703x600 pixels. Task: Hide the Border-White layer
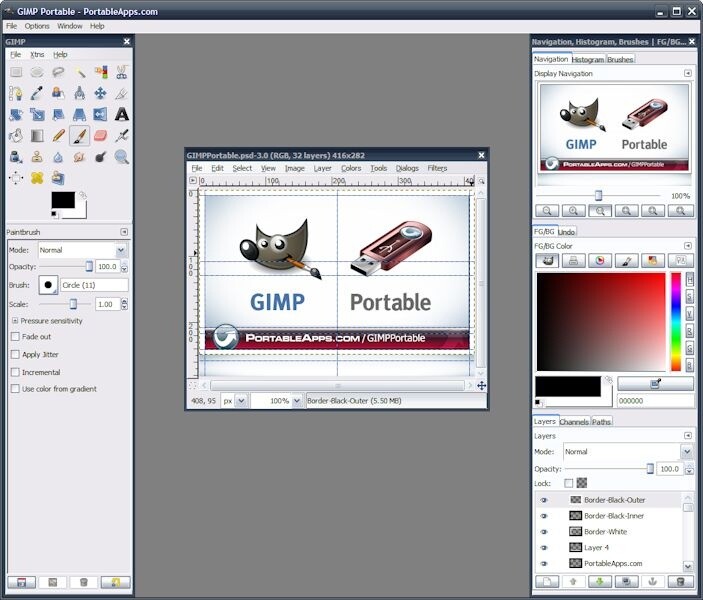click(x=544, y=532)
